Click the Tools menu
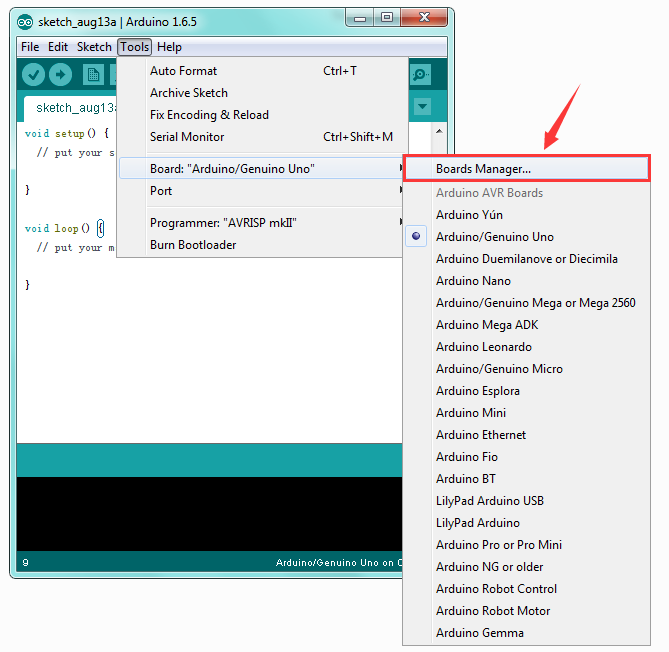The image size is (669, 652). (134, 47)
